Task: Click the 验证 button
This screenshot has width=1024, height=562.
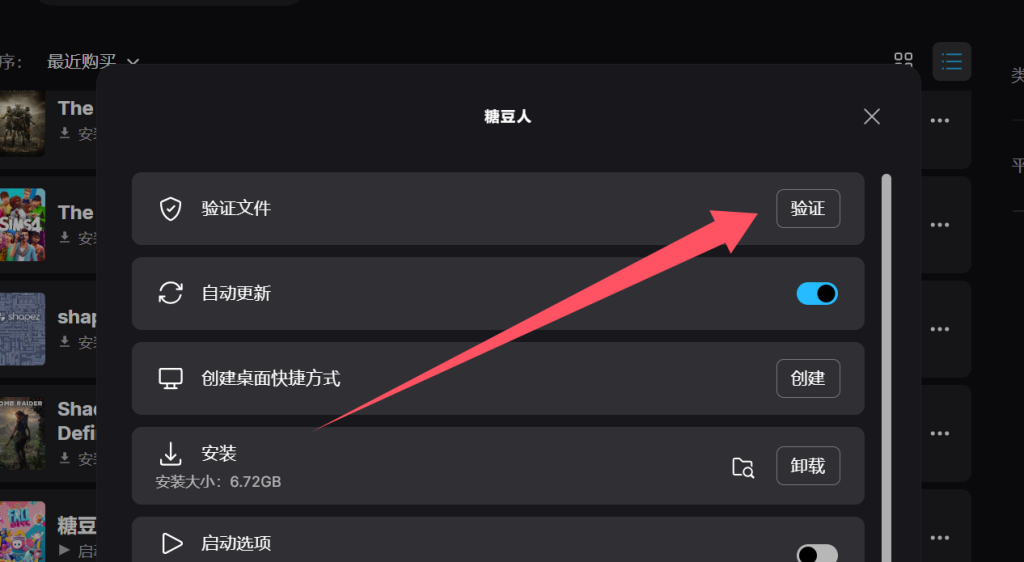Action: (808, 208)
